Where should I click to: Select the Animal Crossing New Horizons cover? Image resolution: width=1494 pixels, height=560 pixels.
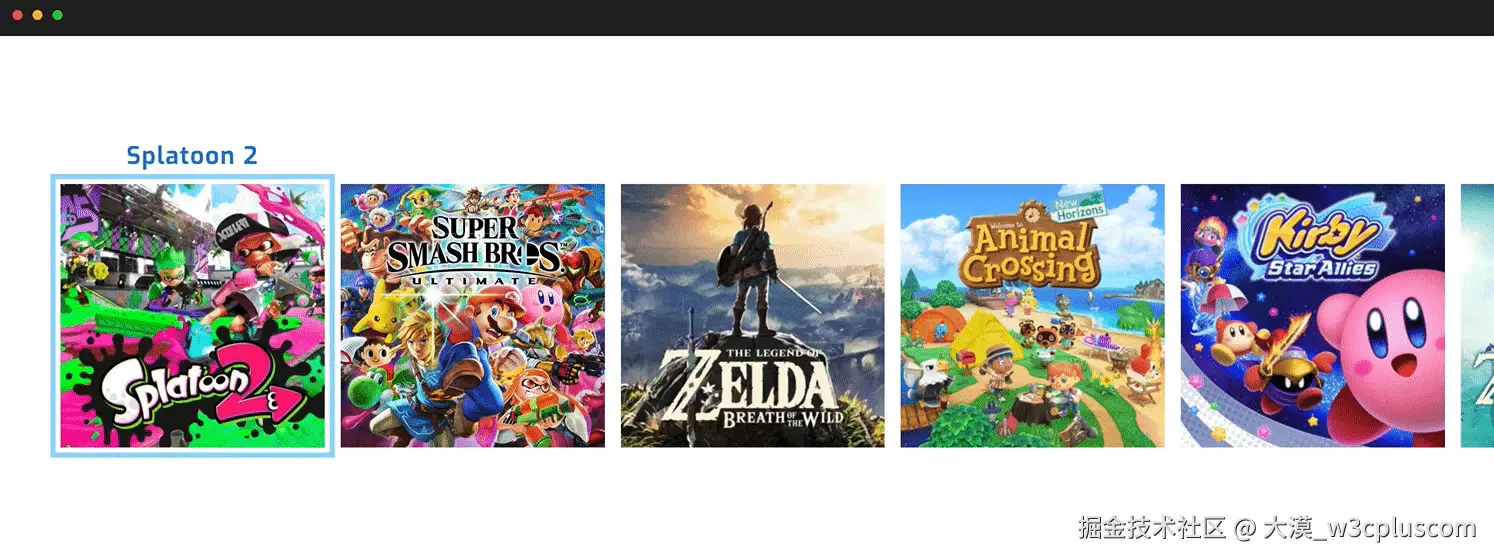tap(1033, 316)
